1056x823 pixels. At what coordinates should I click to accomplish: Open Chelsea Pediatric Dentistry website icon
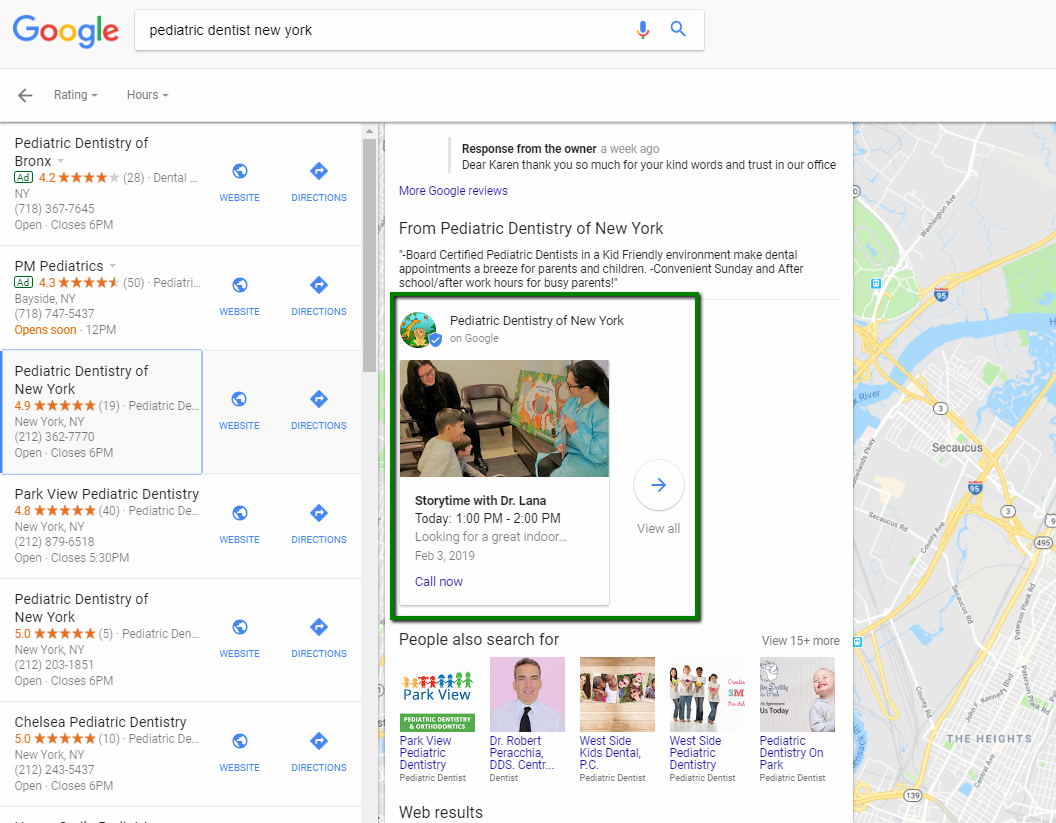[239, 741]
